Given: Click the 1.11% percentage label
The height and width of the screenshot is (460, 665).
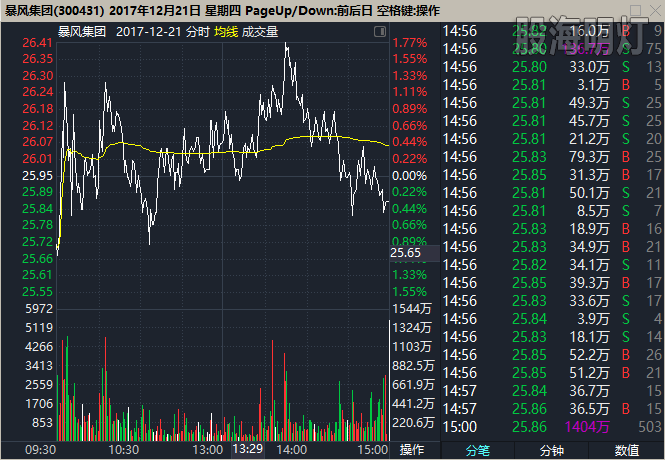Looking at the screenshot, I should (410, 92).
